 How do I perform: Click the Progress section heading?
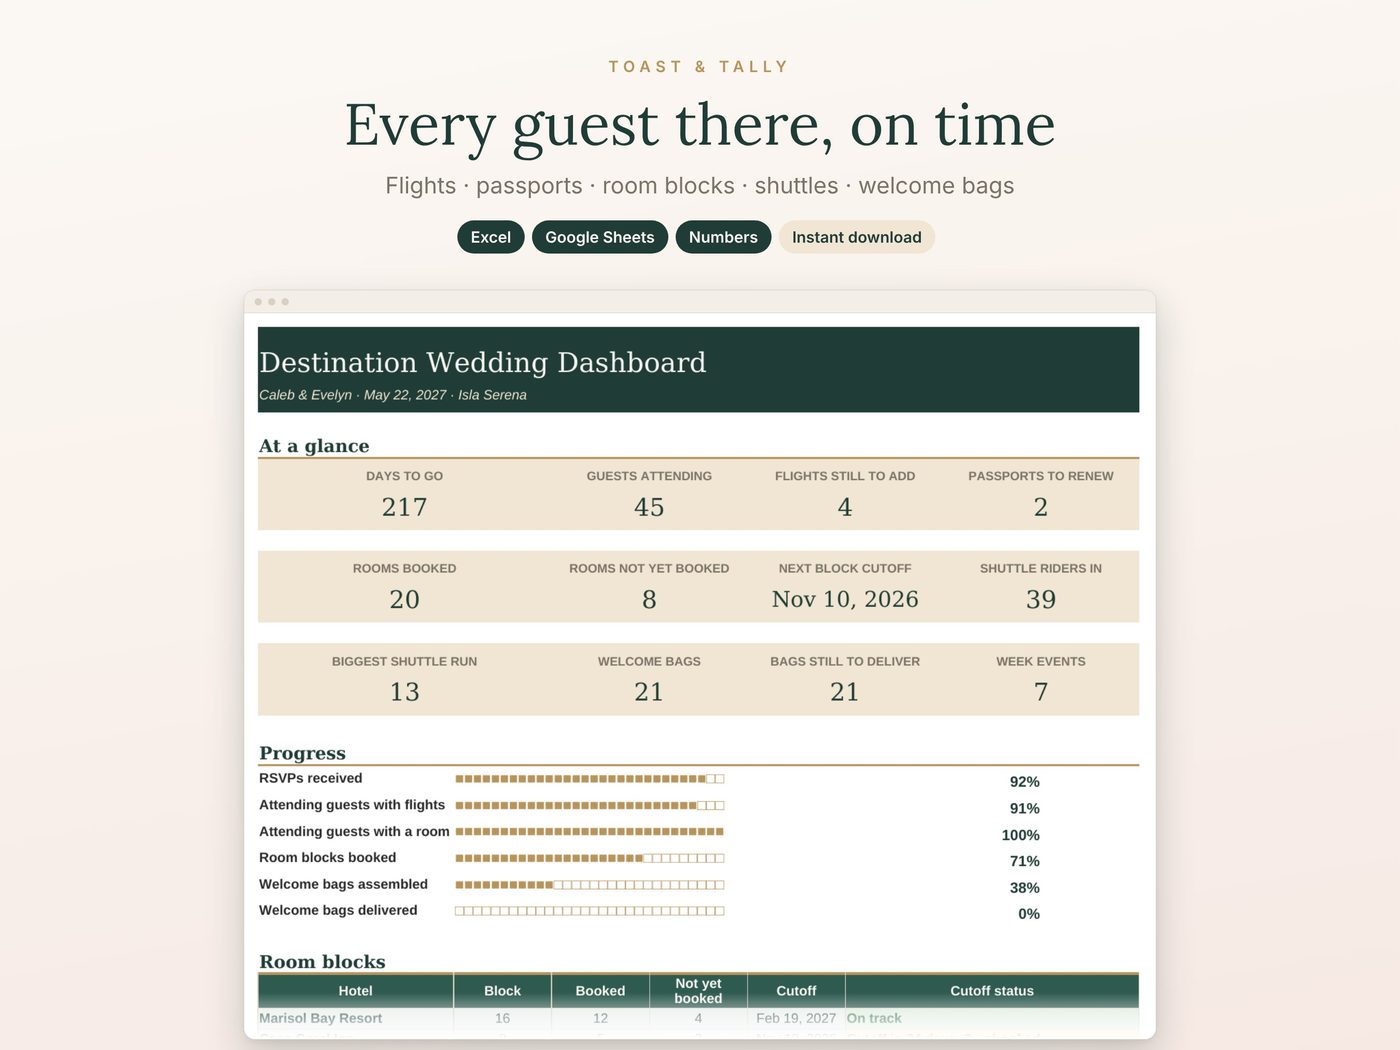(x=302, y=753)
